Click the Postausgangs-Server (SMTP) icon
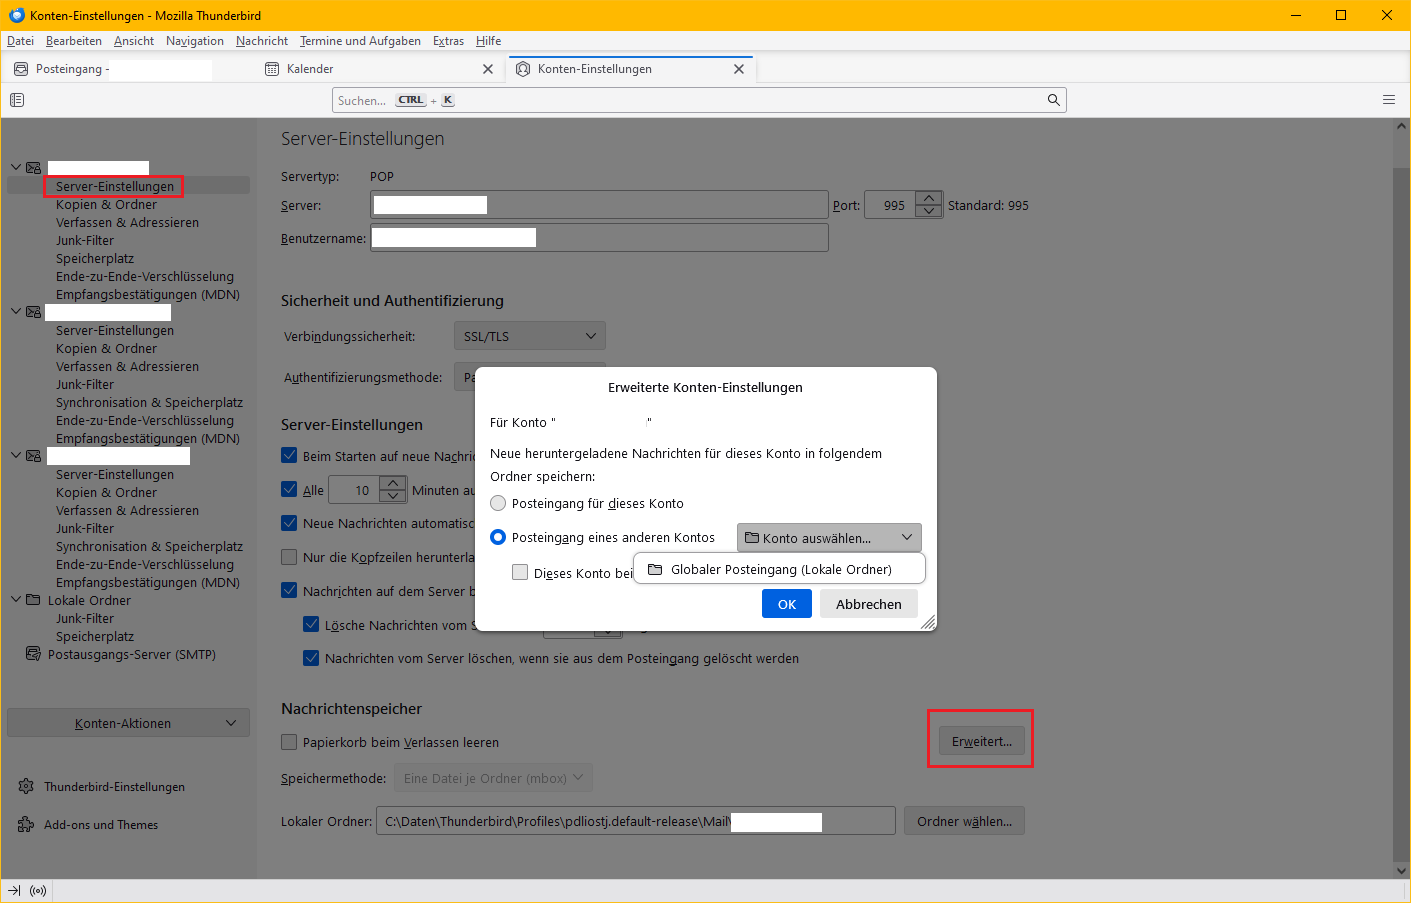Screen dimensions: 1411x903 pos(33,655)
